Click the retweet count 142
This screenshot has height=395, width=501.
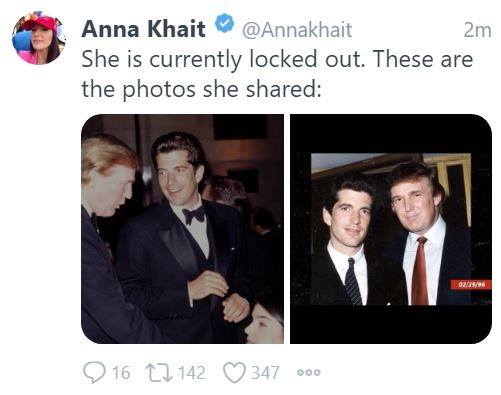192,372
